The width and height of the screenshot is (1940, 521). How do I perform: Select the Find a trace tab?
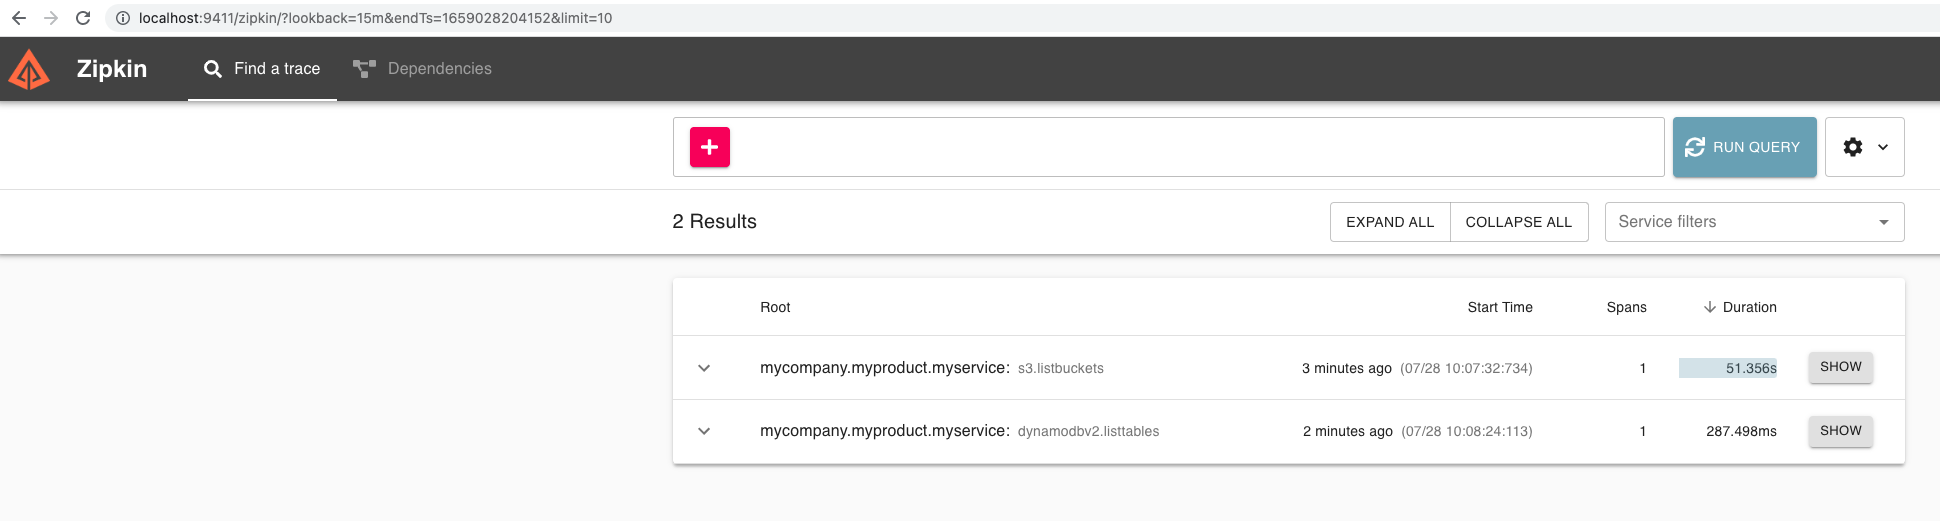pos(262,69)
